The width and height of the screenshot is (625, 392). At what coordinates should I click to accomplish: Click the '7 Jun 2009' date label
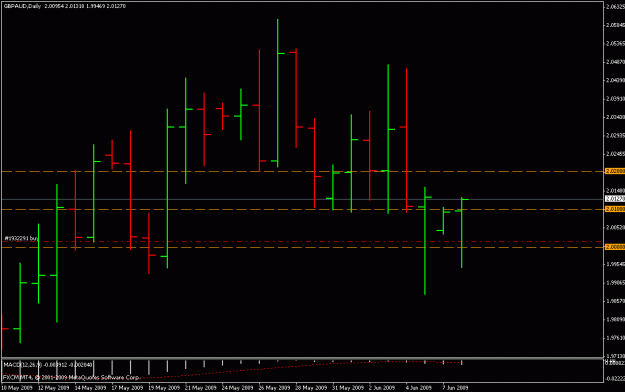click(x=455, y=388)
